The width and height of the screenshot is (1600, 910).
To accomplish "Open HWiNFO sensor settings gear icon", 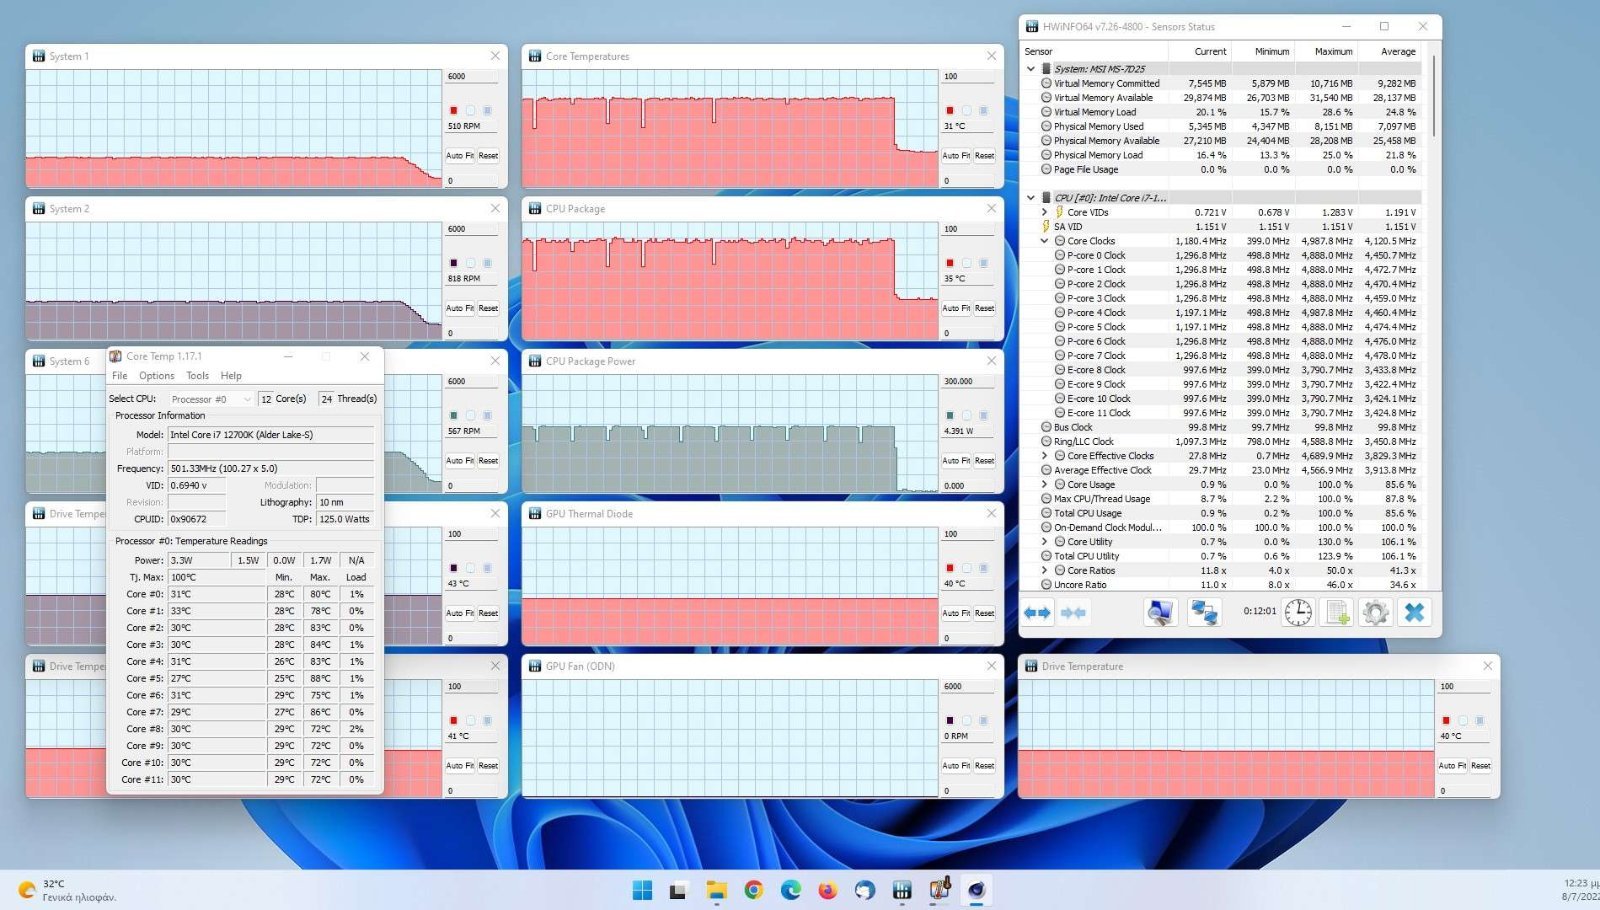I will click(x=1375, y=612).
